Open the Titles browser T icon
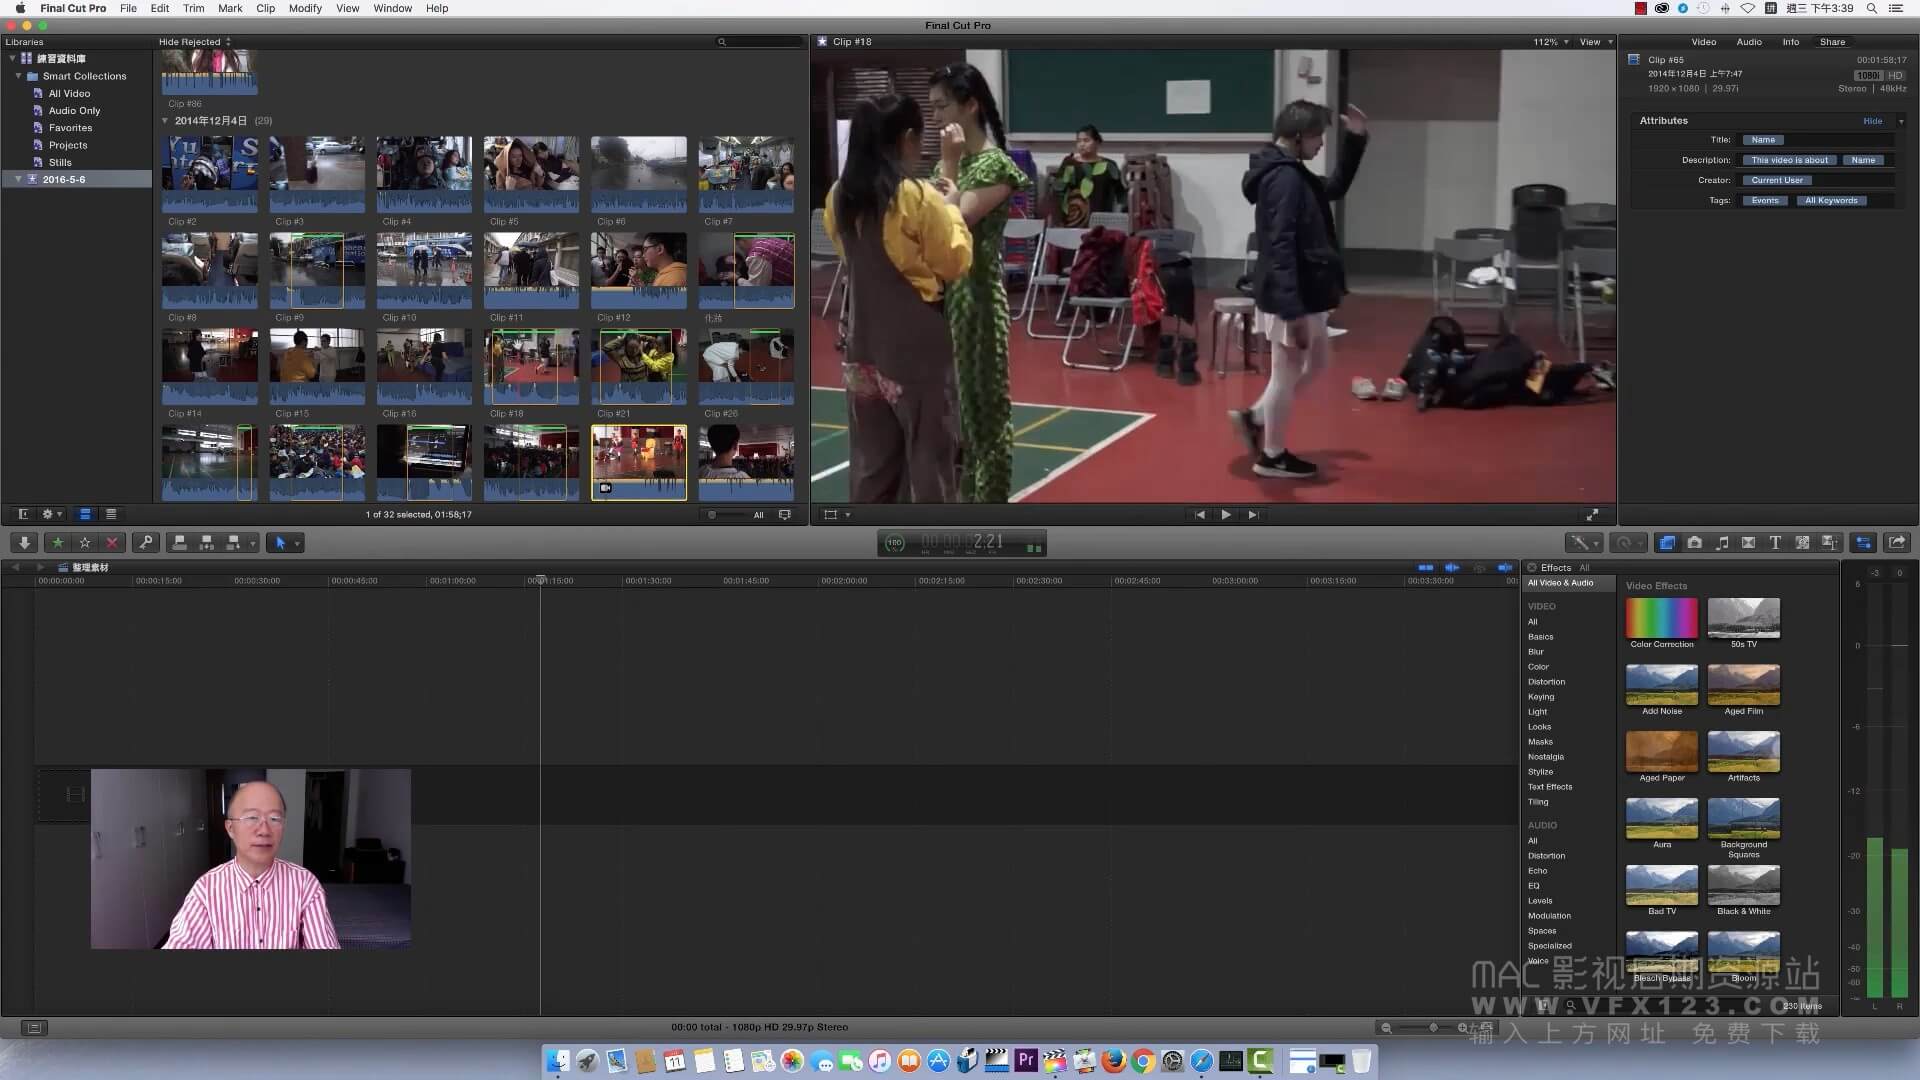 coord(1775,542)
